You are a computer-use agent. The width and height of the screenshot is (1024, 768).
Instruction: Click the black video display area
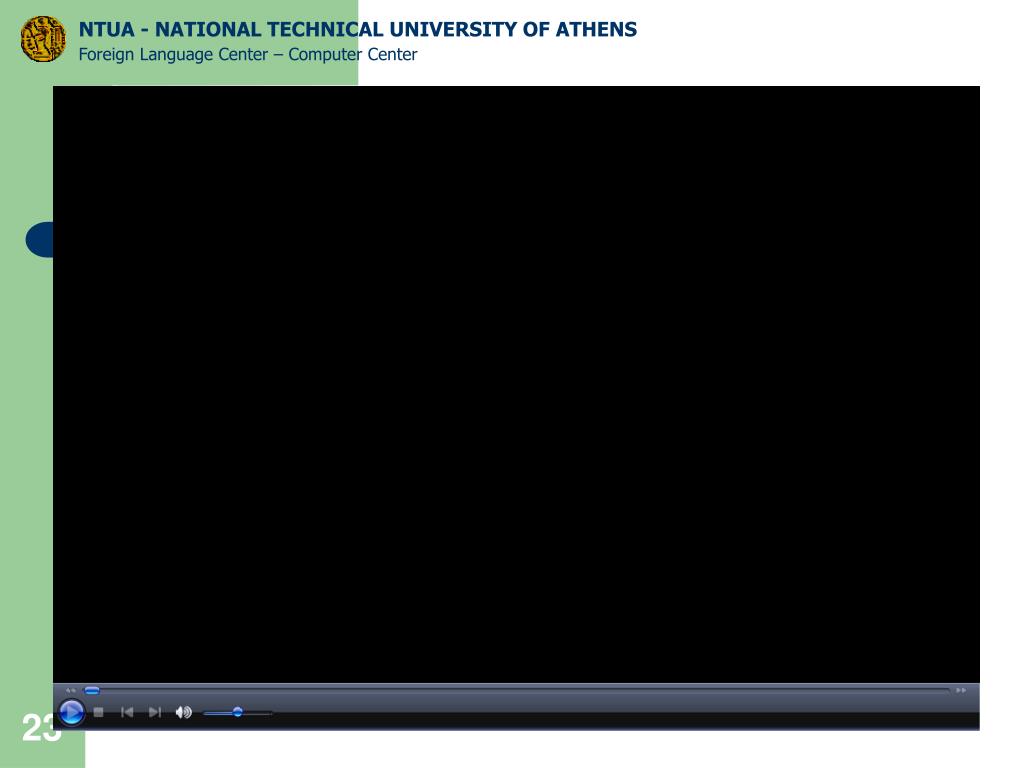click(x=516, y=384)
